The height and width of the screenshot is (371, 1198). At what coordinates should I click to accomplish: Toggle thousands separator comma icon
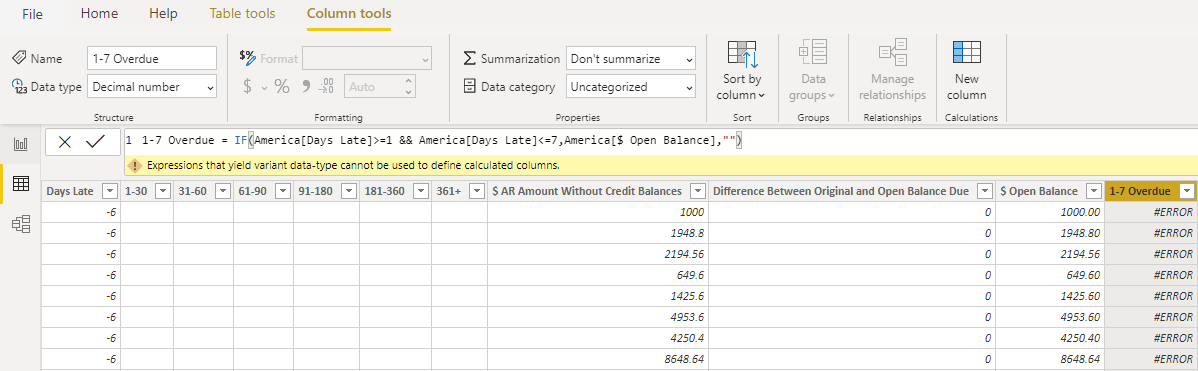pos(306,87)
